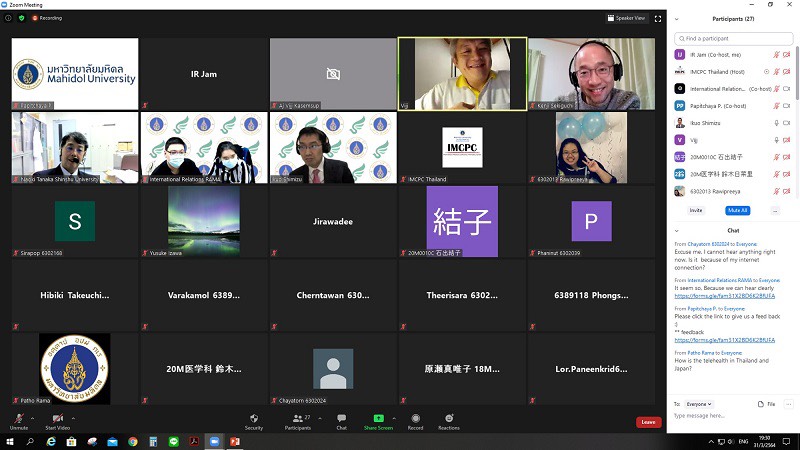Collapse the Participants panel chevron
This screenshot has height=450, width=800.
click(x=679, y=18)
